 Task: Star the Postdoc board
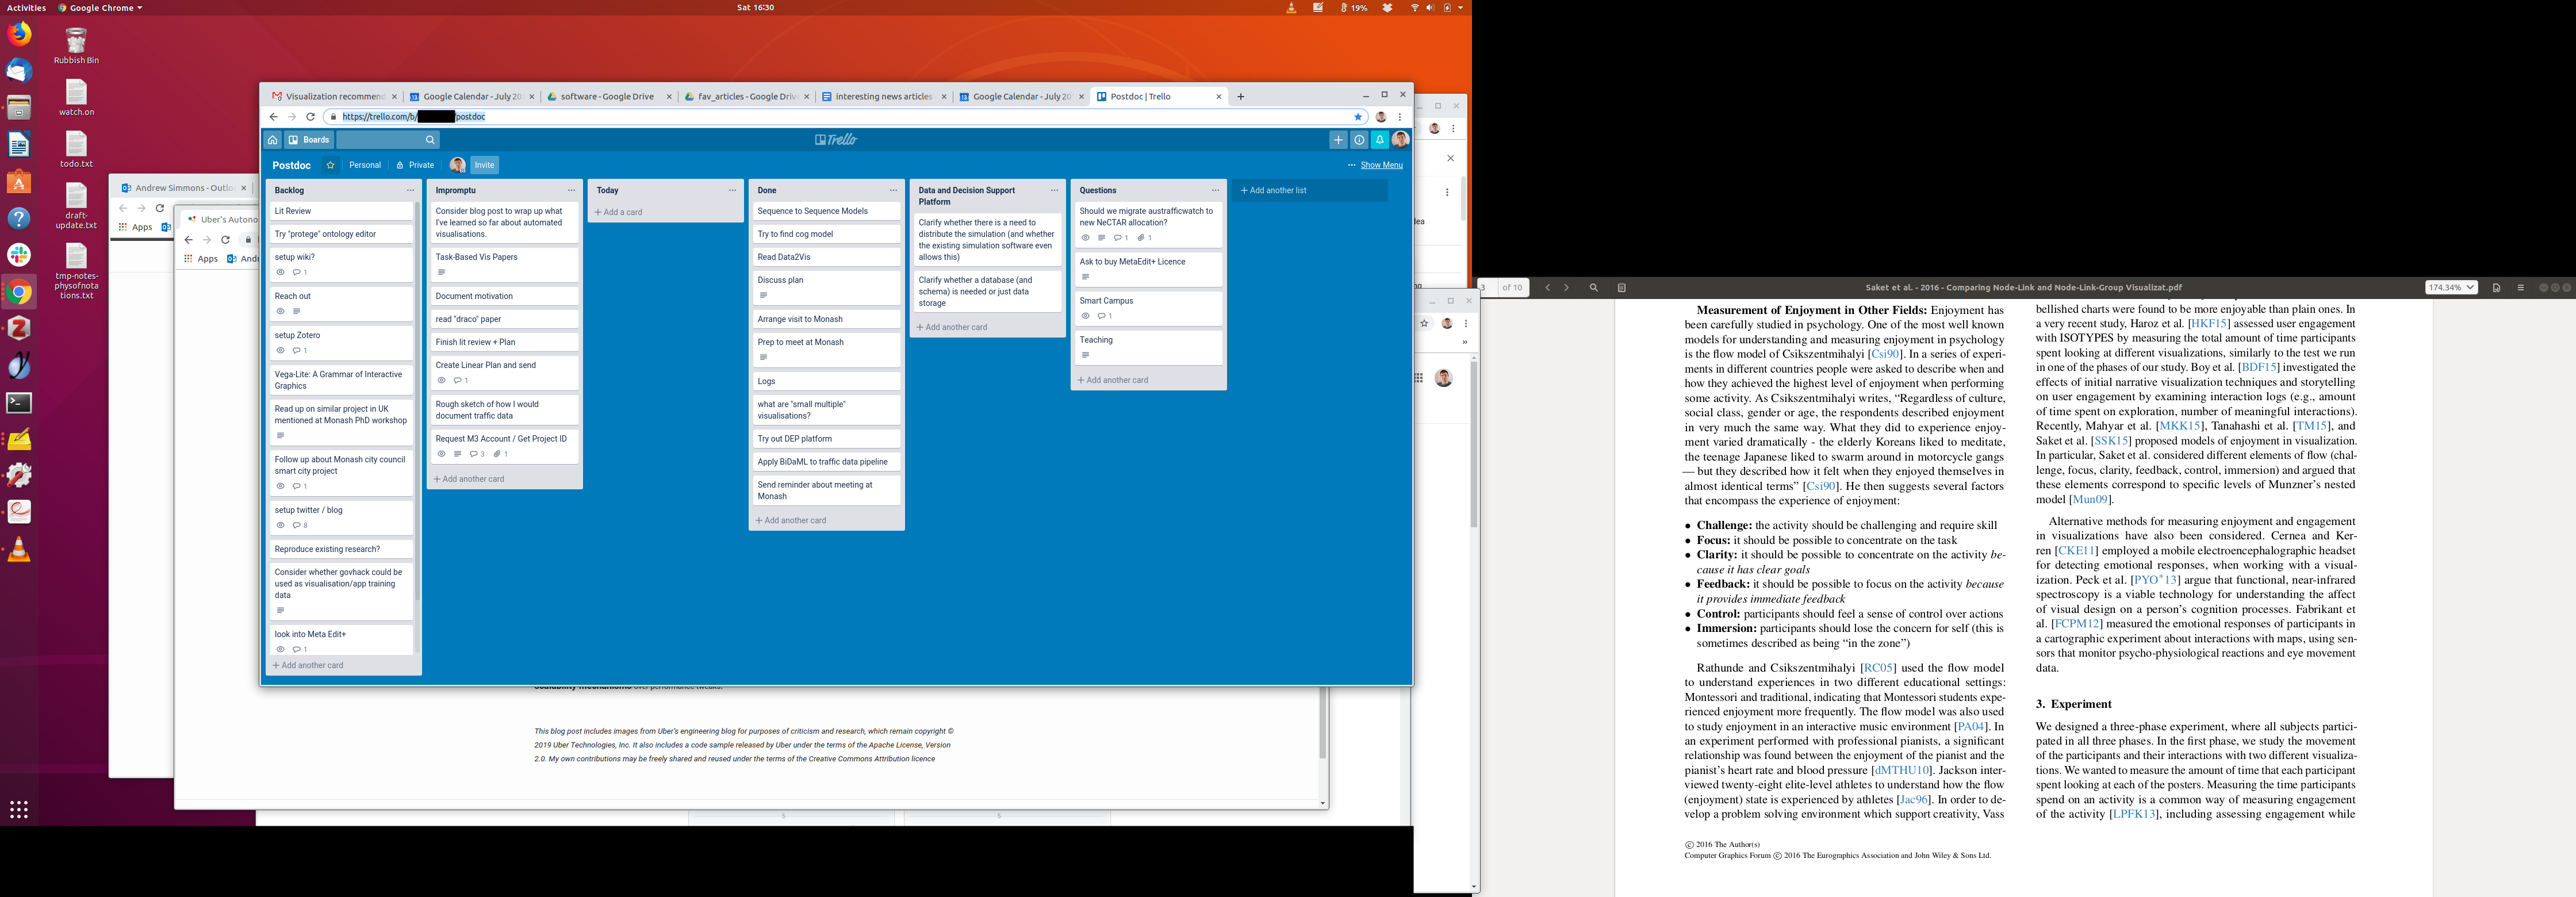pyautogui.click(x=330, y=165)
